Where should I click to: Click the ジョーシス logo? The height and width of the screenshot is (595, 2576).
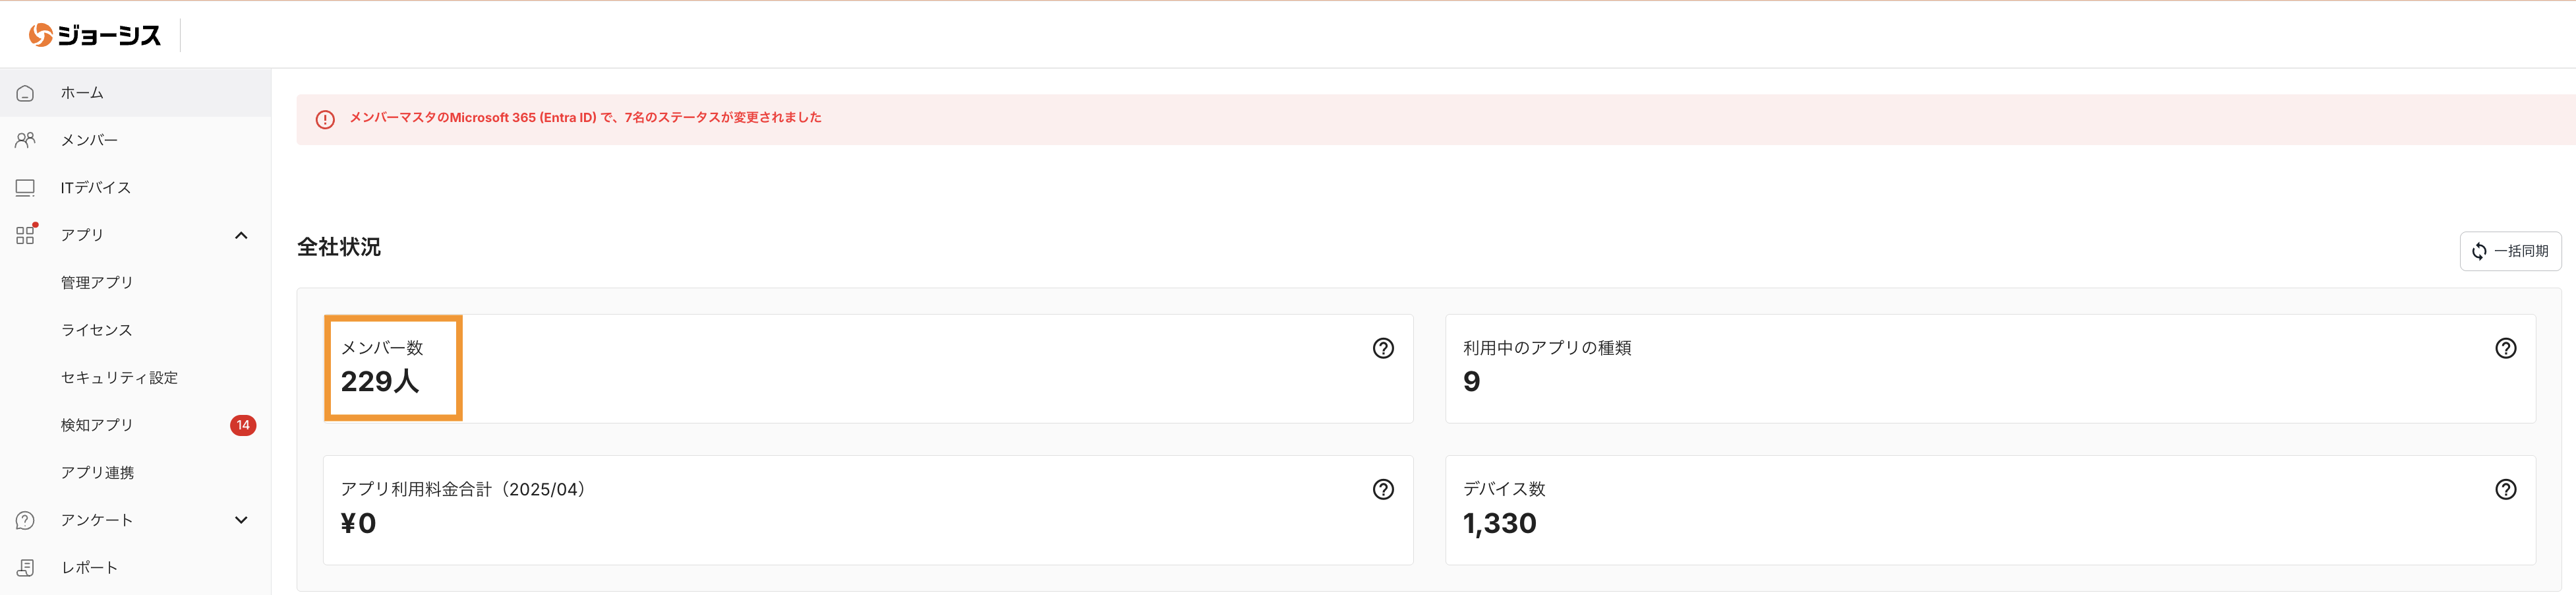pyautogui.click(x=95, y=35)
